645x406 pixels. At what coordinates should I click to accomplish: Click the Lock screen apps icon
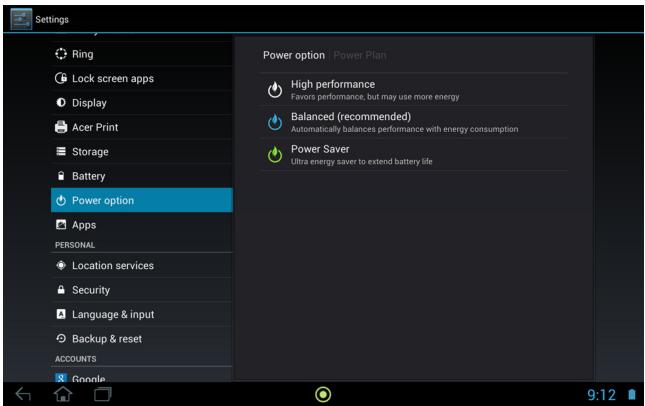click(61, 78)
